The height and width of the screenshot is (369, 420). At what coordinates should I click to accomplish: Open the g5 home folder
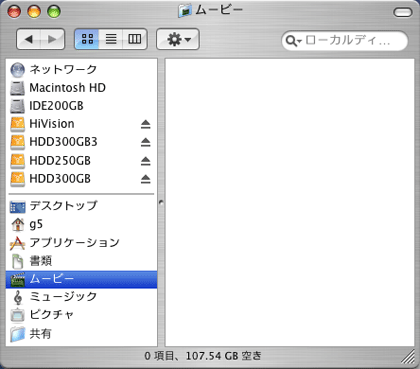tap(81, 224)
